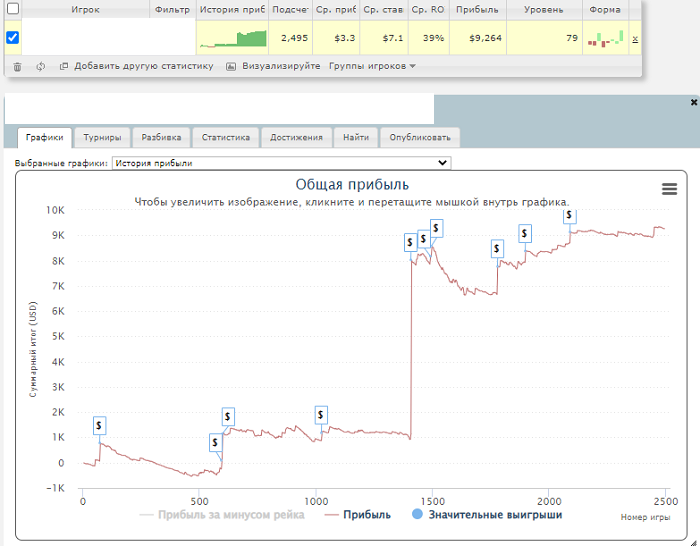The width and height of the screenshot is (700, 546).
Task: Open 'Выбранные графики' select dropdown
Action: pos(281,163)
